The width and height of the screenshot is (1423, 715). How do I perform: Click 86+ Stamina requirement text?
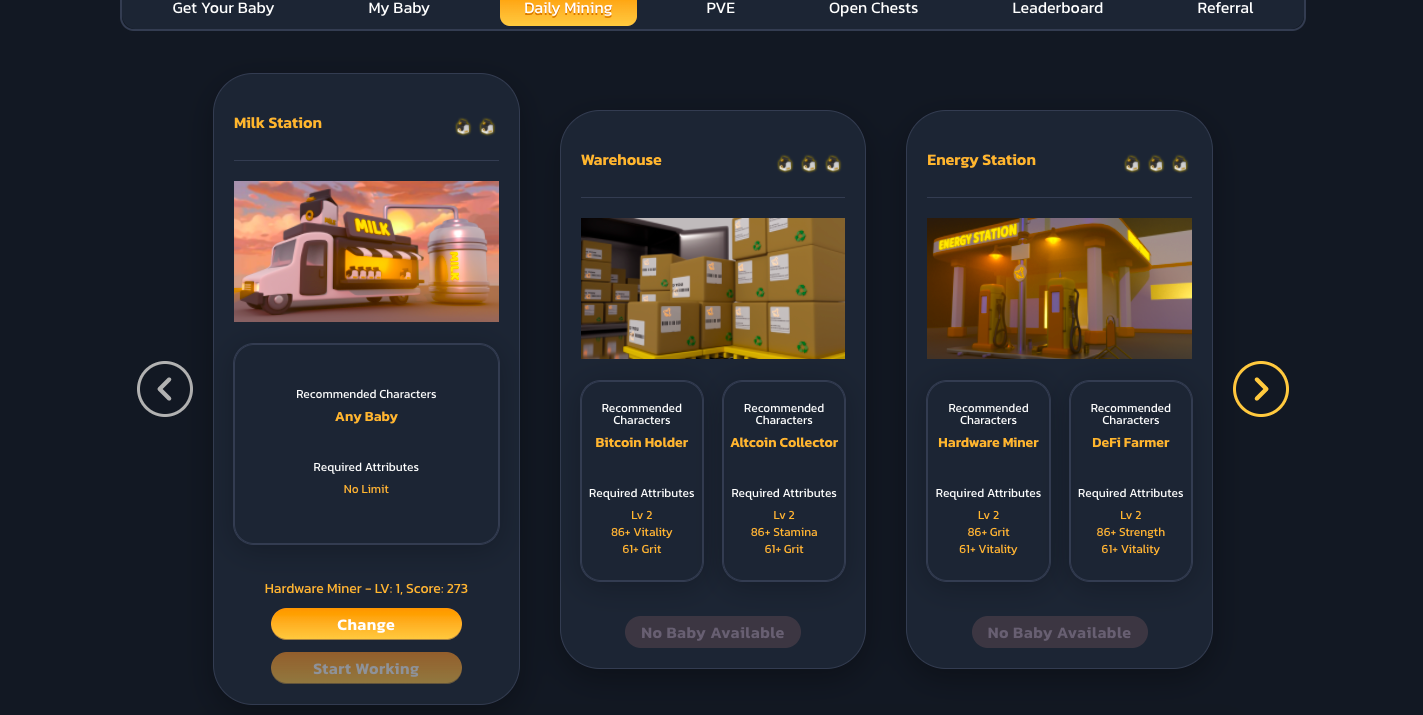coord(784,532)
